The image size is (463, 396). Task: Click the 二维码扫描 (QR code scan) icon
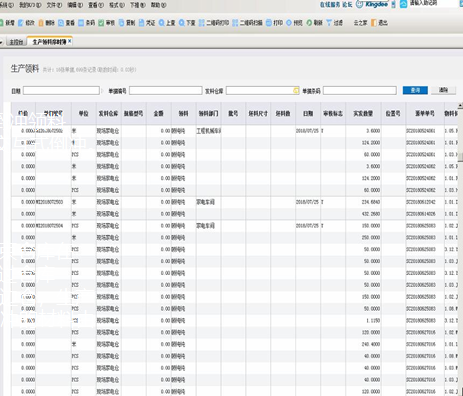[x=235, y=23]
